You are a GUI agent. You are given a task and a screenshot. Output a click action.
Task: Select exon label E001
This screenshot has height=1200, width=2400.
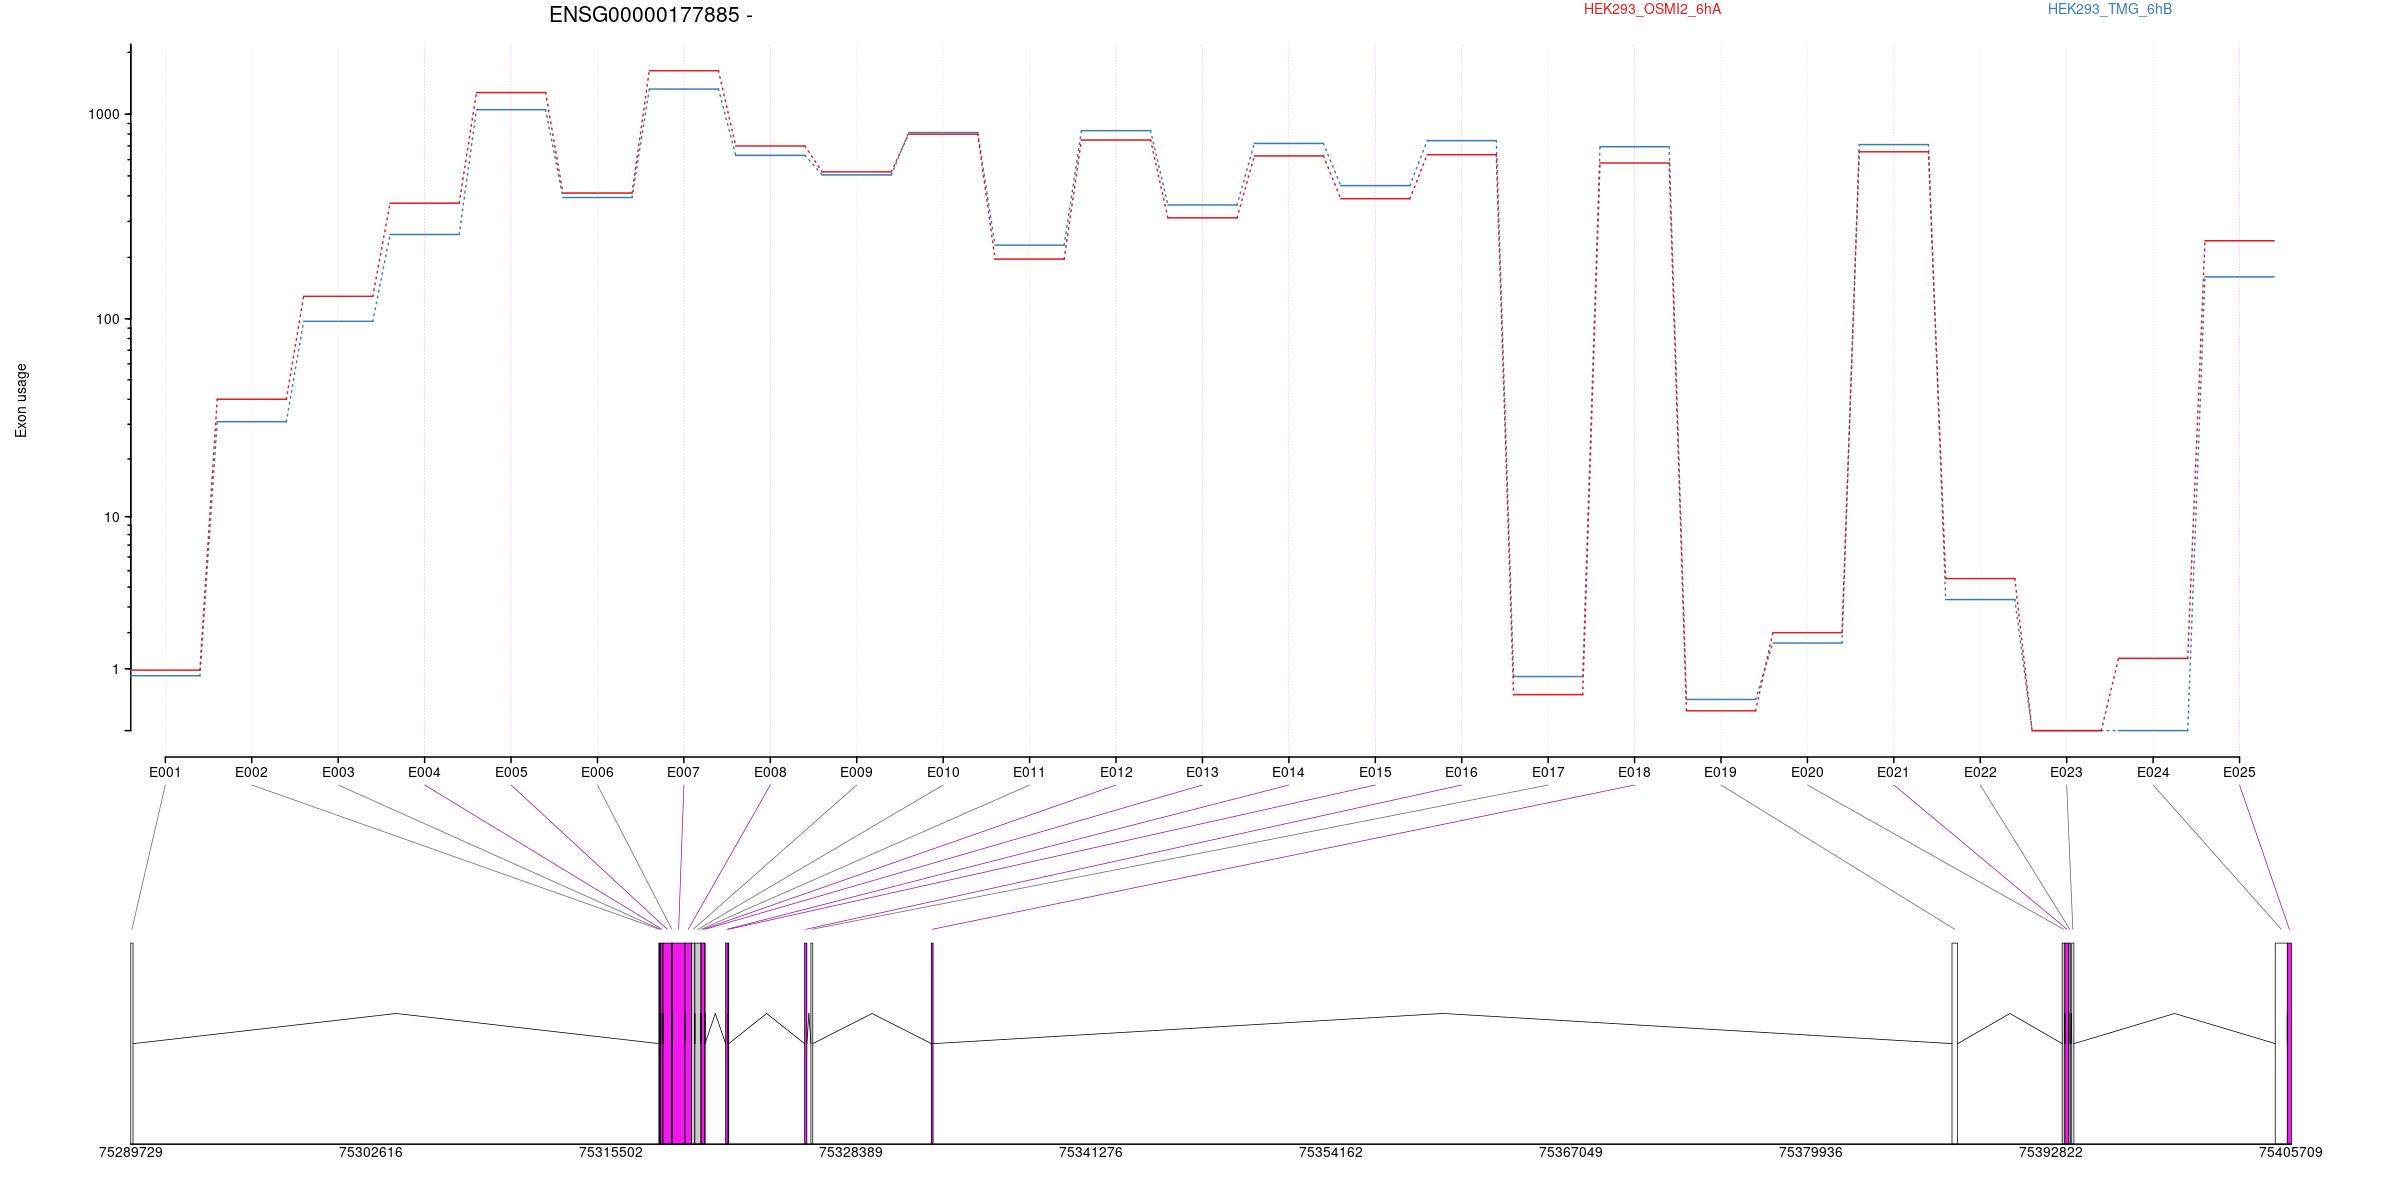165,772
